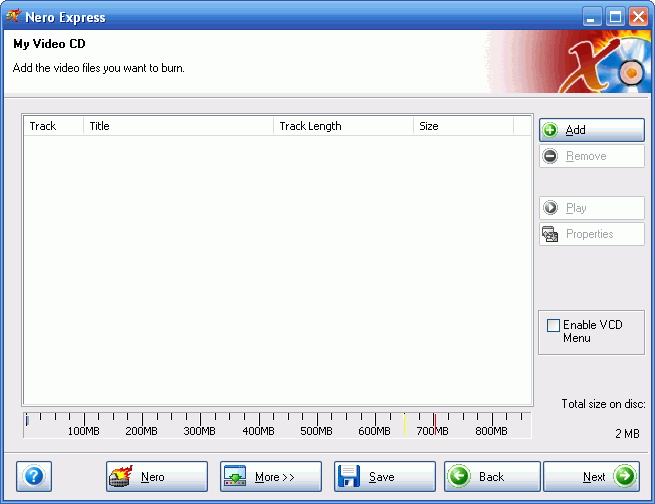Image resolution: width=655 pixels, height=504 pixels.
Task: Click the Nero Express title bar icon
Action: click(x=13, y=17)
